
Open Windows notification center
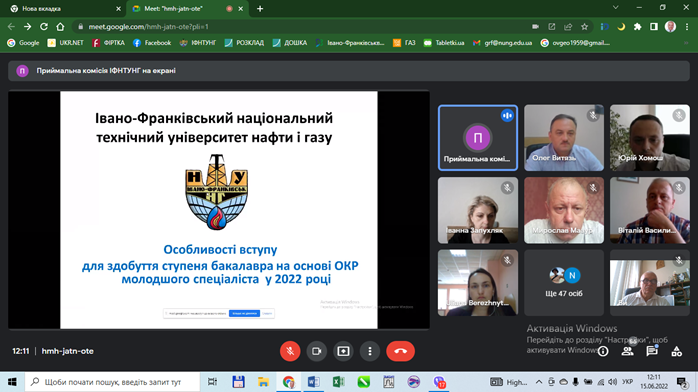pyautogui.click(x=682, y=382)
